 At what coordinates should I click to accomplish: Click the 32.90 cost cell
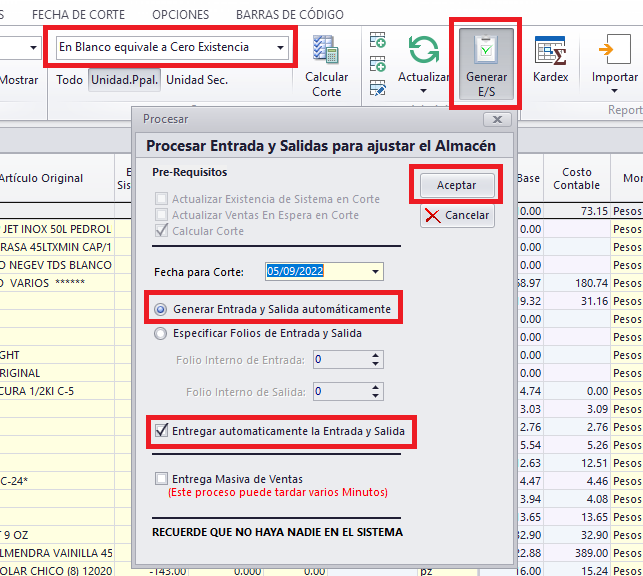577,535
